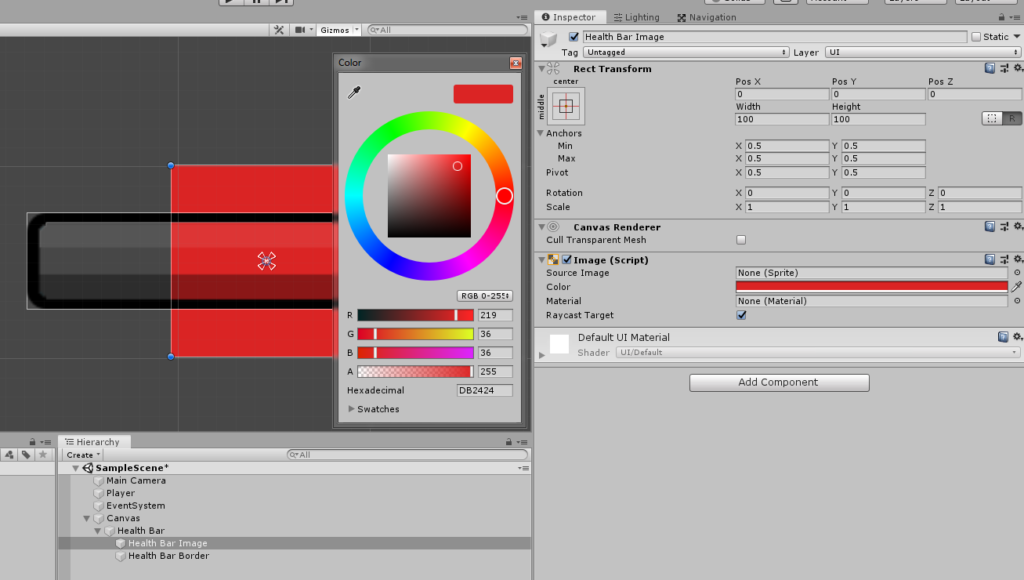Open the RGB 0-255 color mode dropdown

point(485,296)
